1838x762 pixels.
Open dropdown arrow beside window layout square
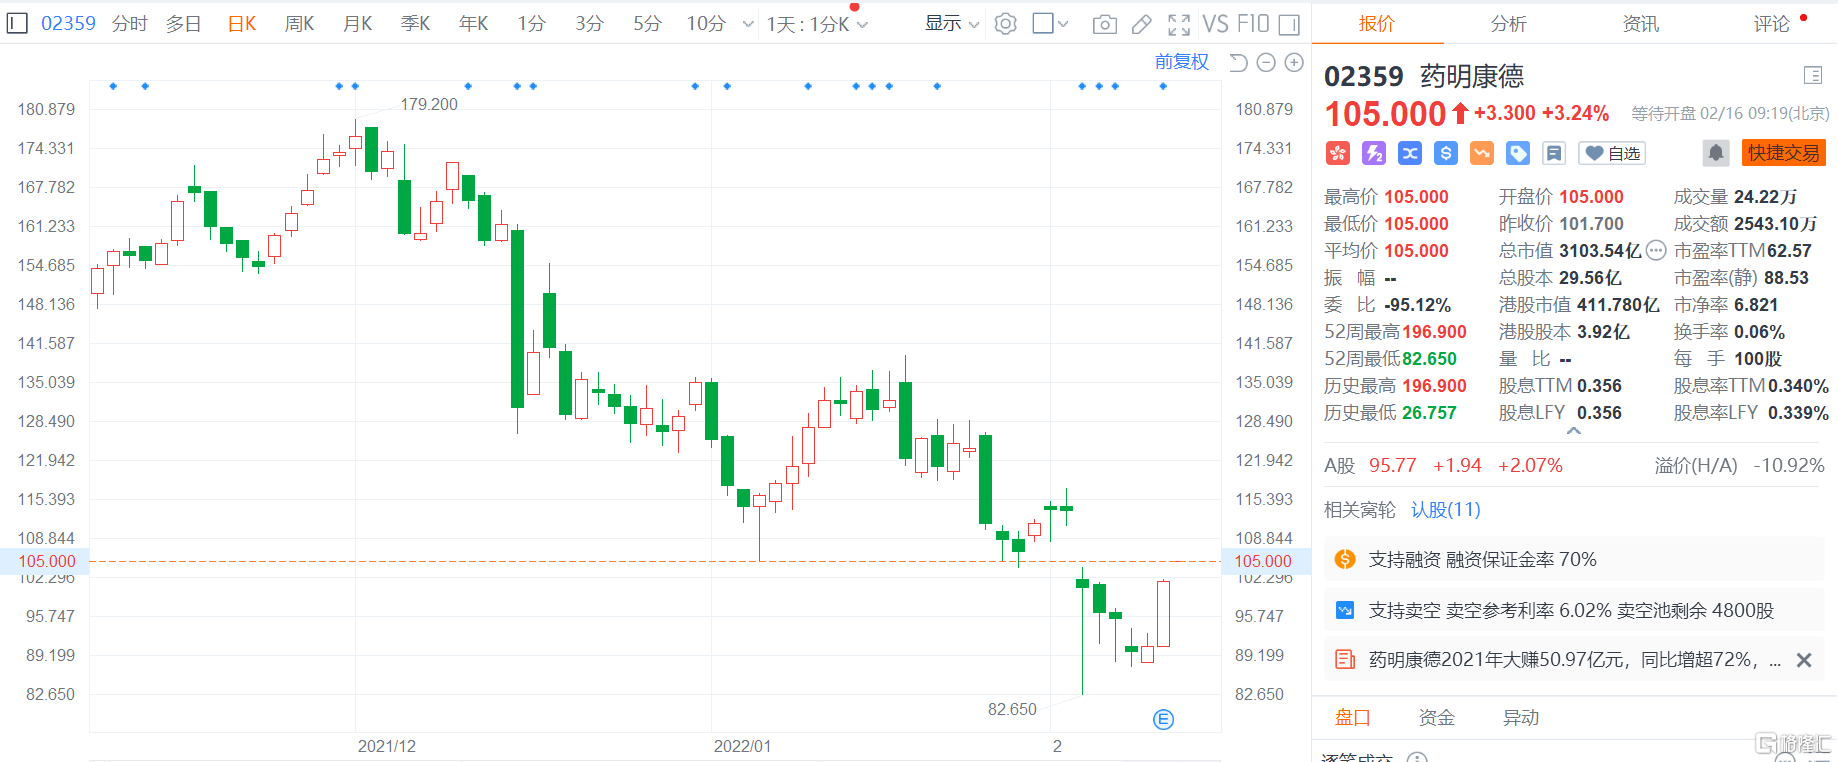[1063, 24]
